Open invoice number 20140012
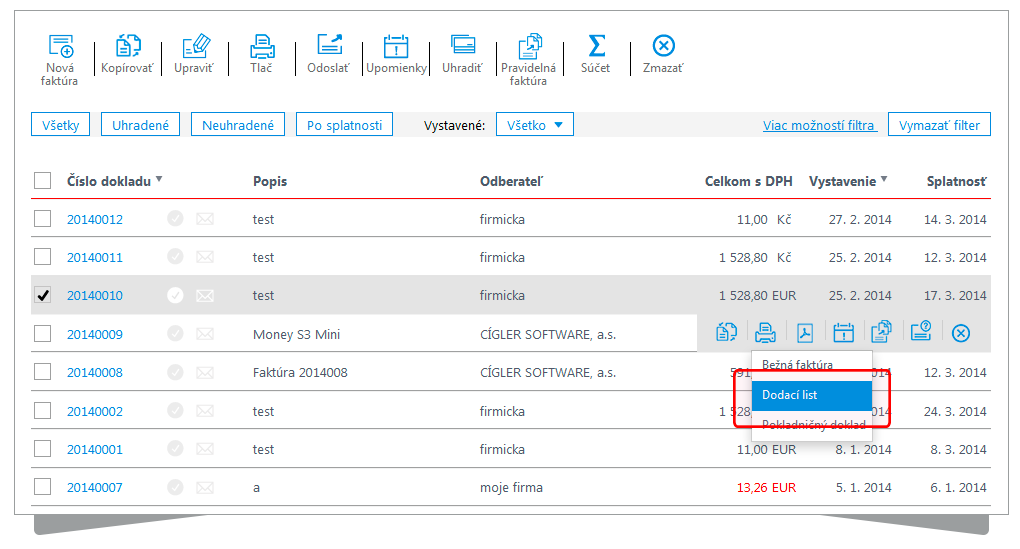Viewport: 1020px width, 549px height. [95, 219]
